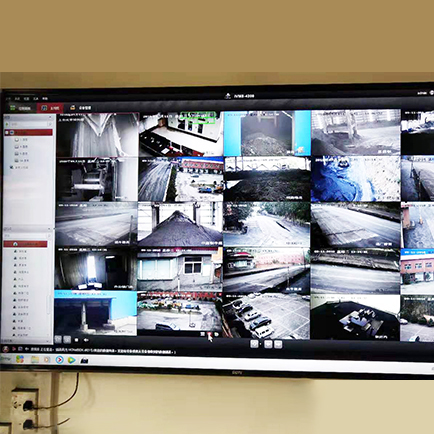The image size is (434, 434).
Task: Select the fourth view layout item in the view list
Action: pos(22,161)
